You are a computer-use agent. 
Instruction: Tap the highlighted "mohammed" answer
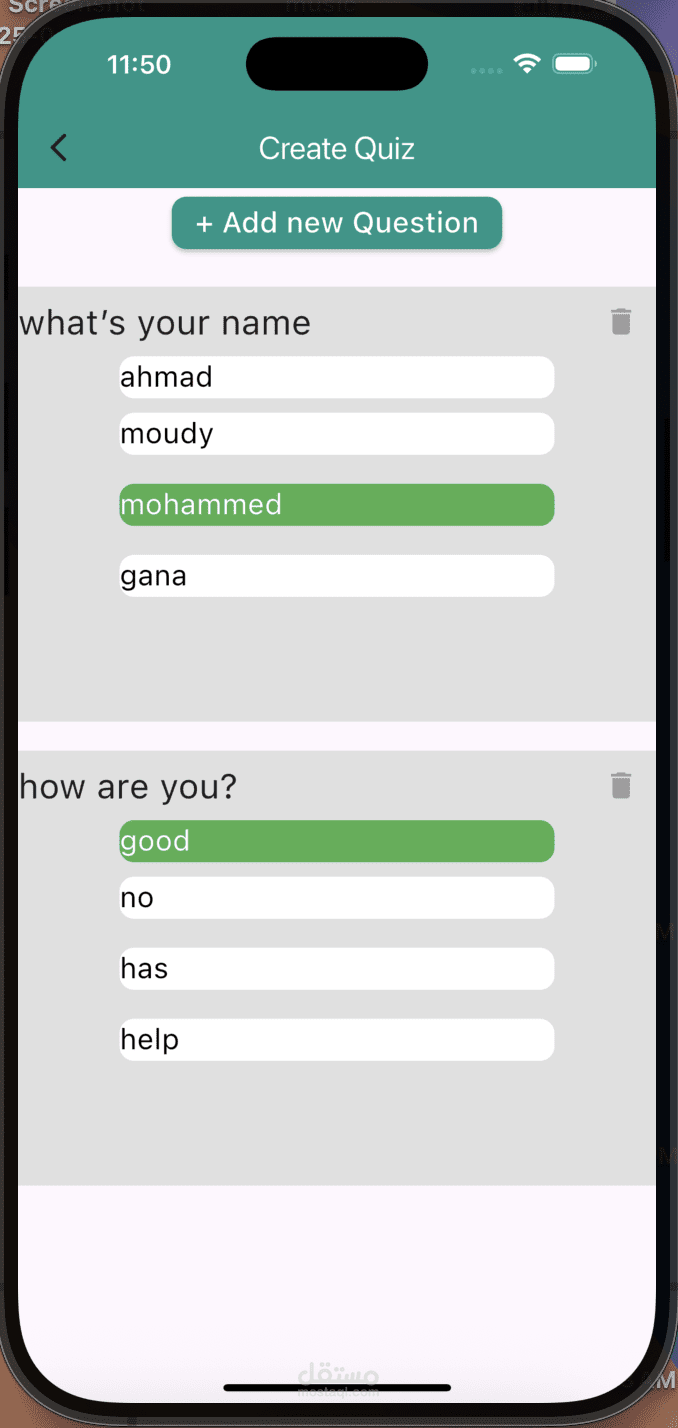pyautogui.click(x=336, y=505)
